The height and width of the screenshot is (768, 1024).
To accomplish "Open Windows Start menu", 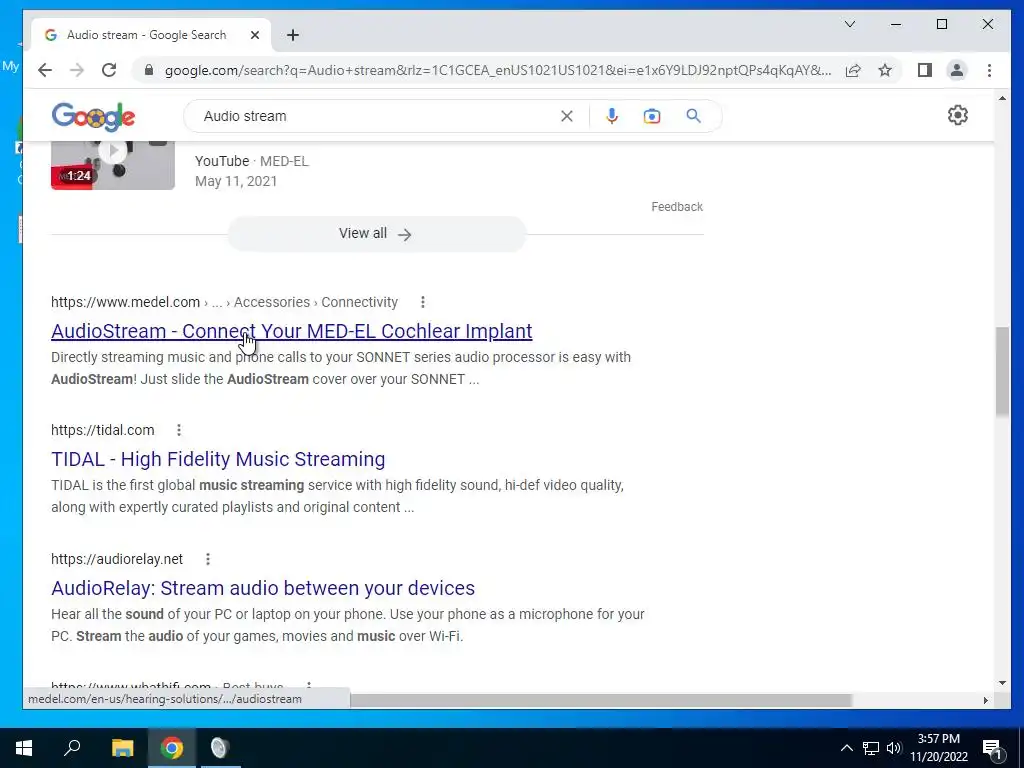I will (x=24, y=748).
